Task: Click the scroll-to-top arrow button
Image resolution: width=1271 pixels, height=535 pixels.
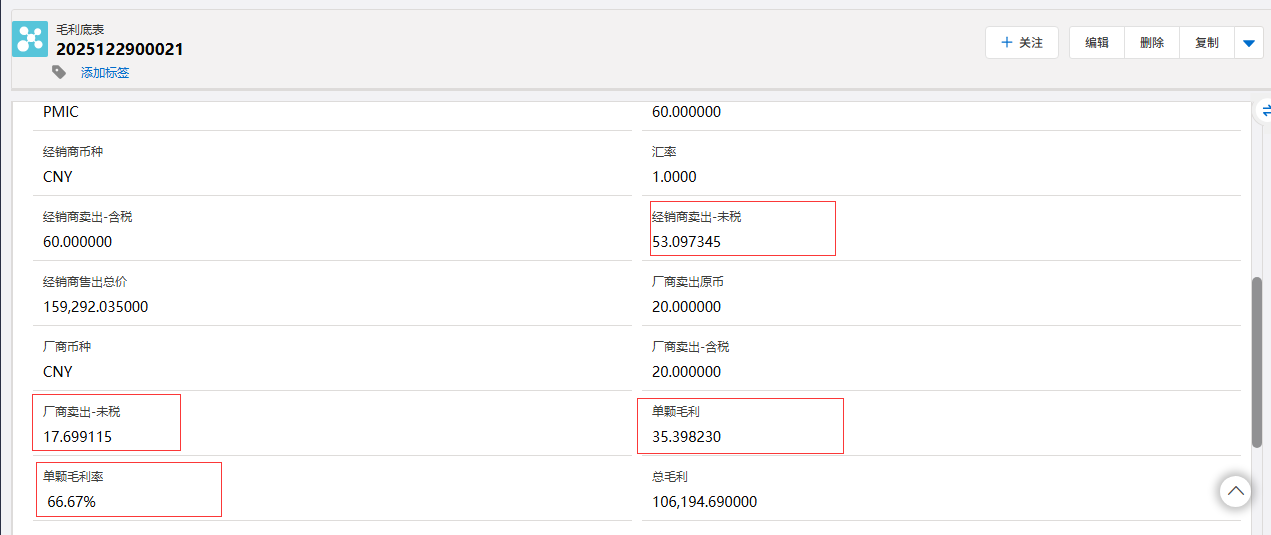Action: coord(1235,491)
